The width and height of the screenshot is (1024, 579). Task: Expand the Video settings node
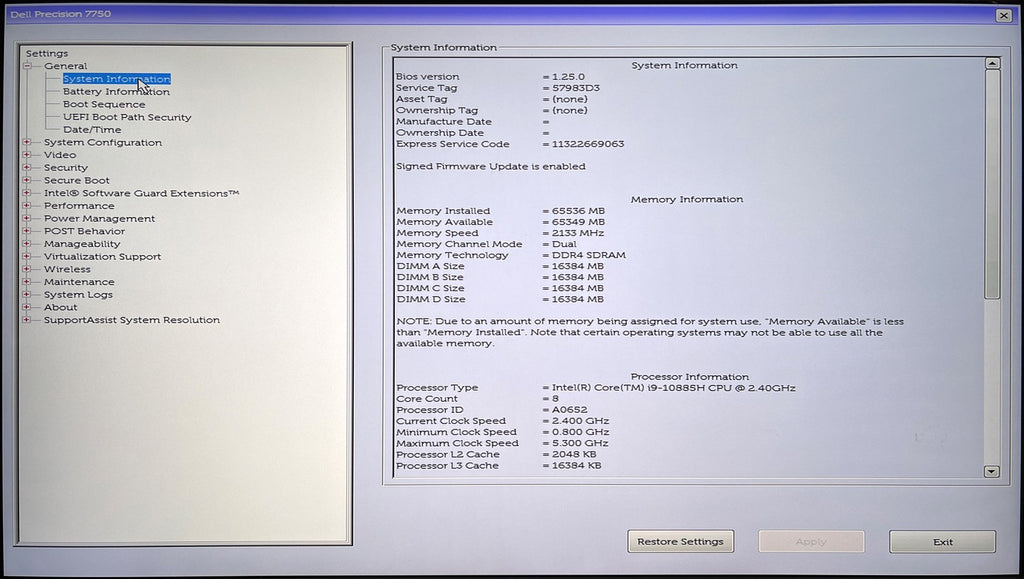pos(27,155)
